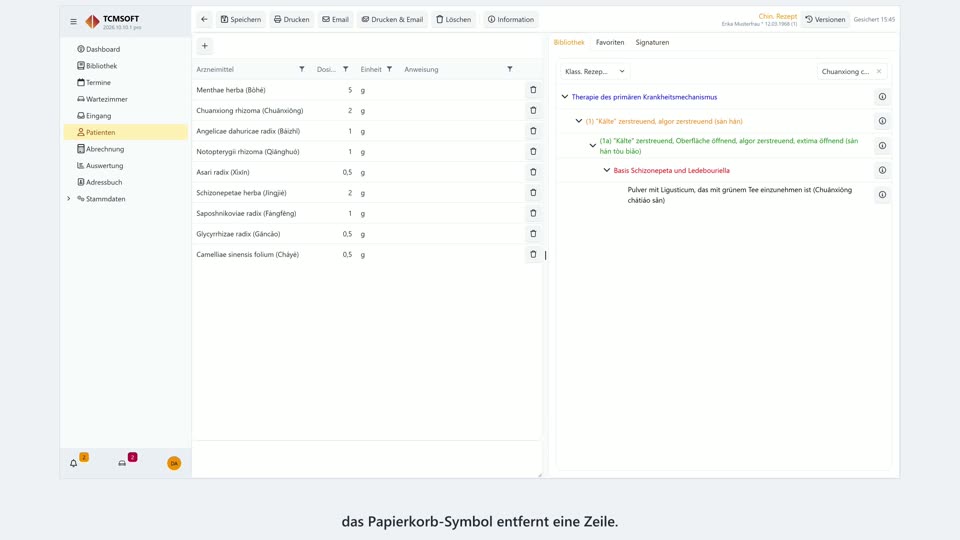
Task: Switch to the Favoriten tab
Action: (x=610, y=42)
